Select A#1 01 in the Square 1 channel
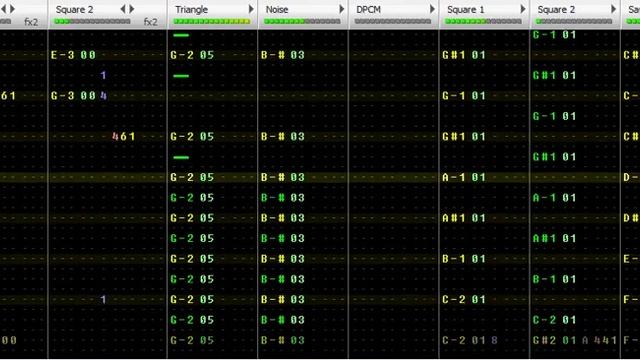Viewport: 640px width, 360px height. pyautogui.click(x=464, y=218)
